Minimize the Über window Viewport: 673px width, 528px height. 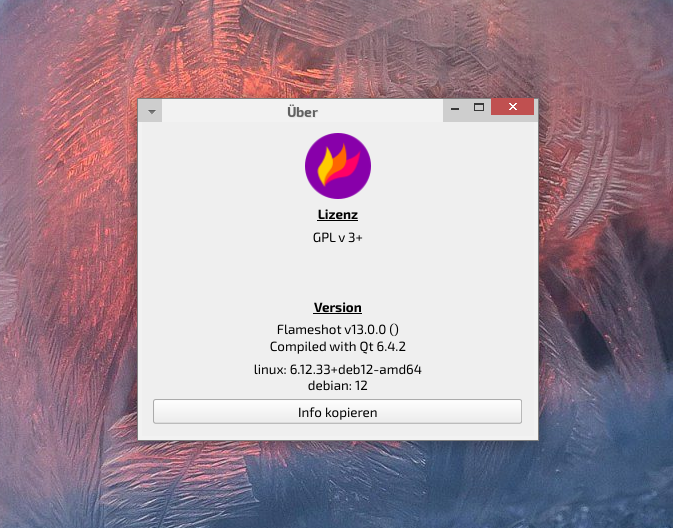[x=455, y=108]
